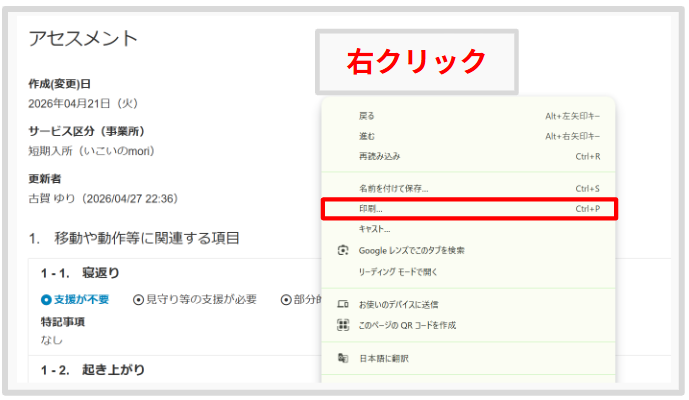Click updater text 古賀 ゆり
Screen dimensions: 689x400
coord(52,199)
